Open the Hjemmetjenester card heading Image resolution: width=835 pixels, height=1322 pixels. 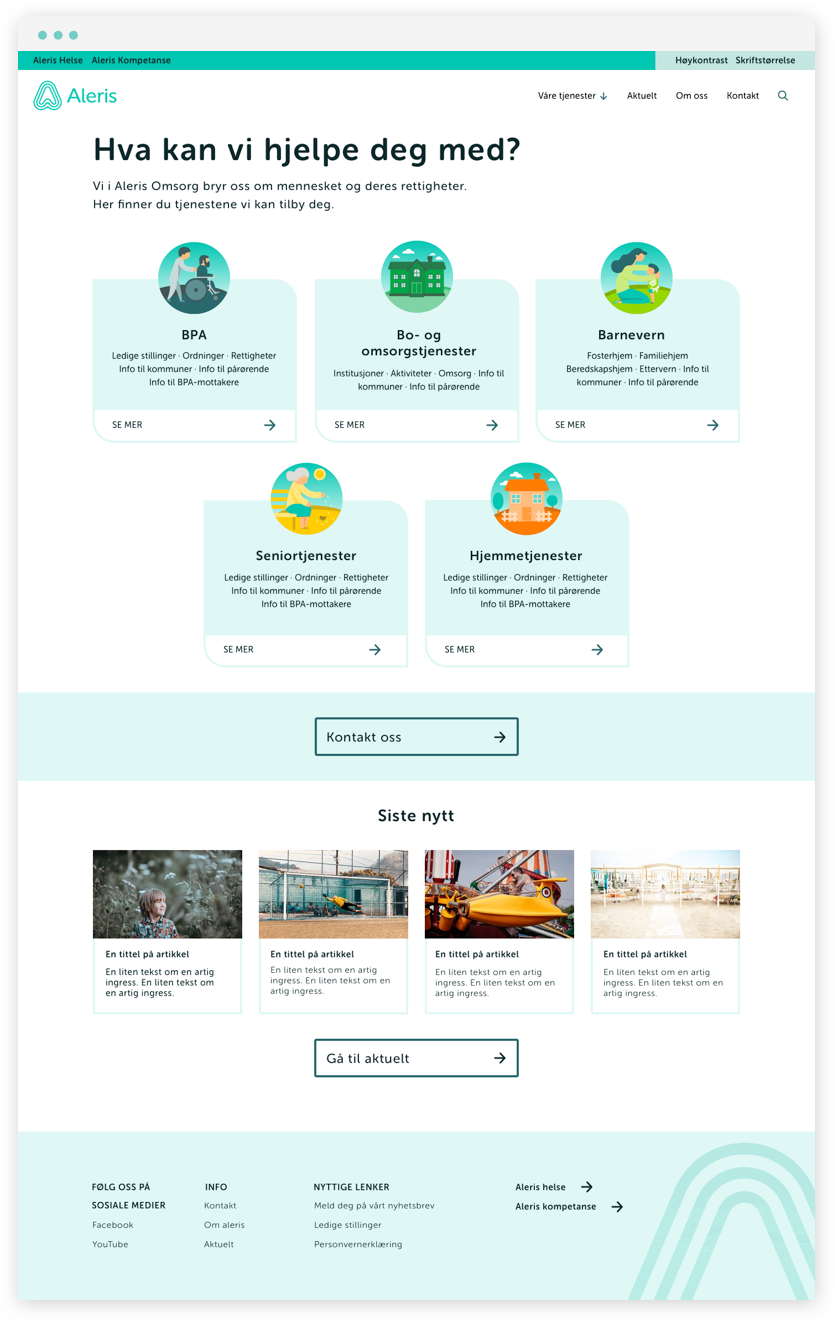pyautogui.click(x=526, y=556)
